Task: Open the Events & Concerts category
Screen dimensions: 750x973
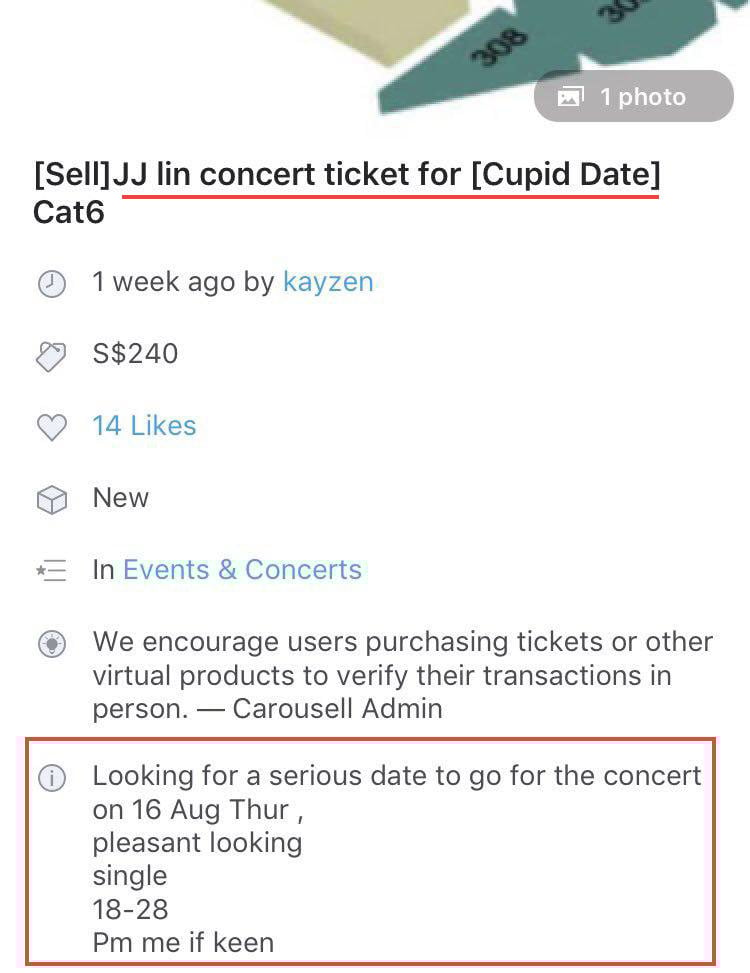Action: [242, 570]
